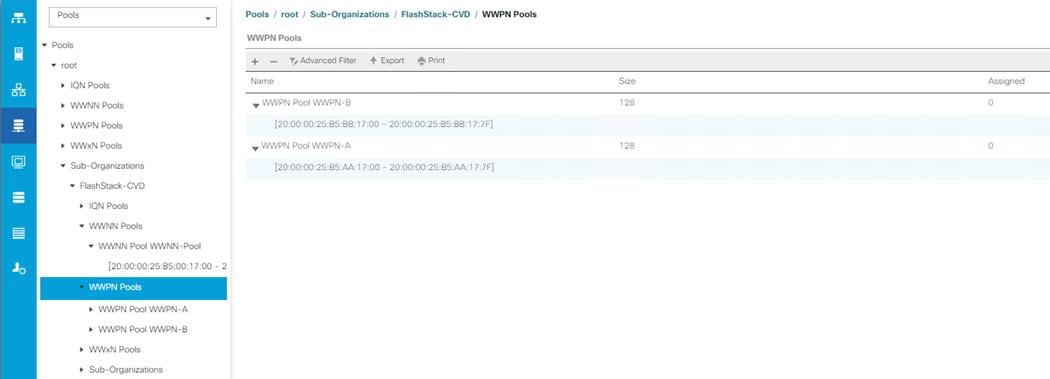Screen dimensions: 1050x379
Task: Collapse WWNN Pool WWNN-Pool tree node
Action: click(91, 246)
